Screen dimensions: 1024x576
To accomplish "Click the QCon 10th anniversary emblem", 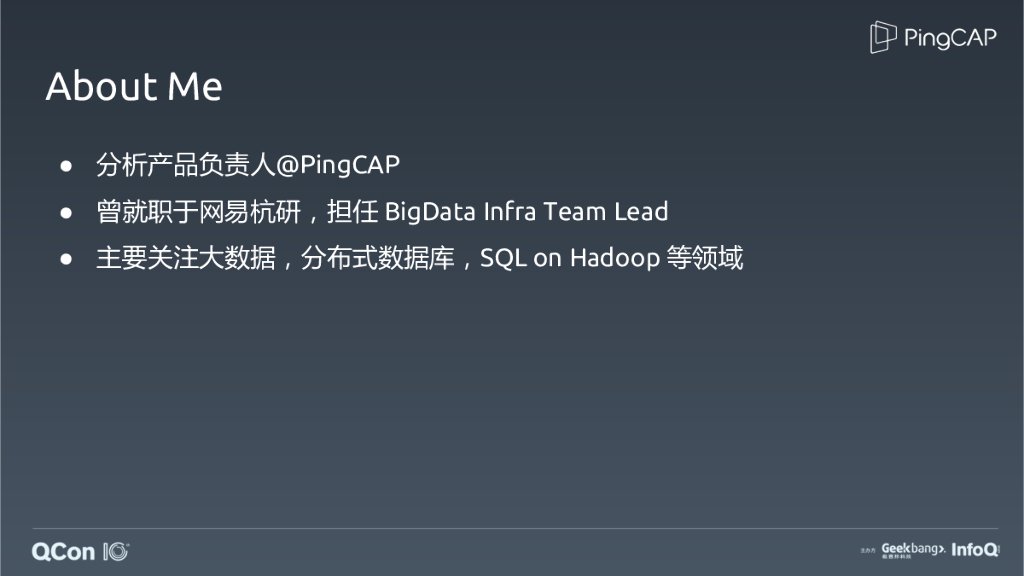I will (x=115, y=551).
